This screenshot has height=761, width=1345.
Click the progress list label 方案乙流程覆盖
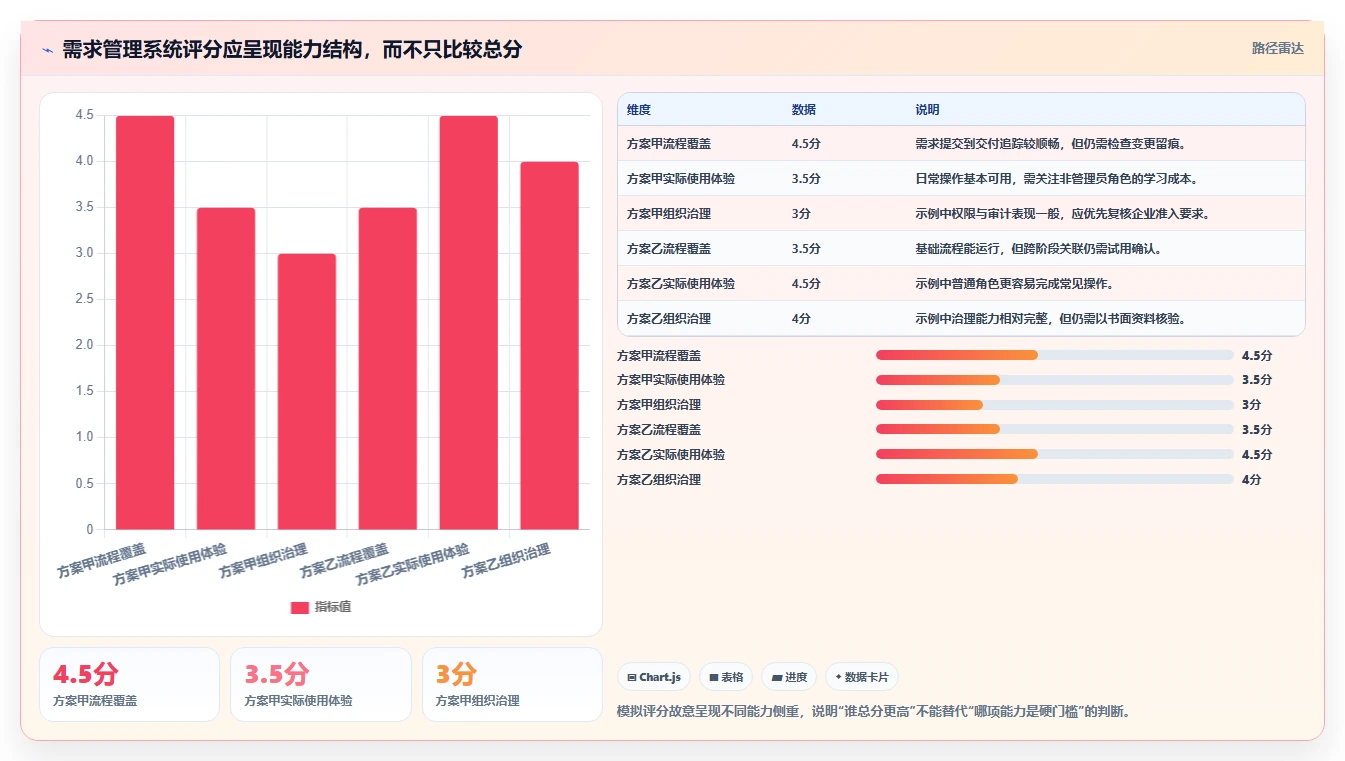(659, 430)
